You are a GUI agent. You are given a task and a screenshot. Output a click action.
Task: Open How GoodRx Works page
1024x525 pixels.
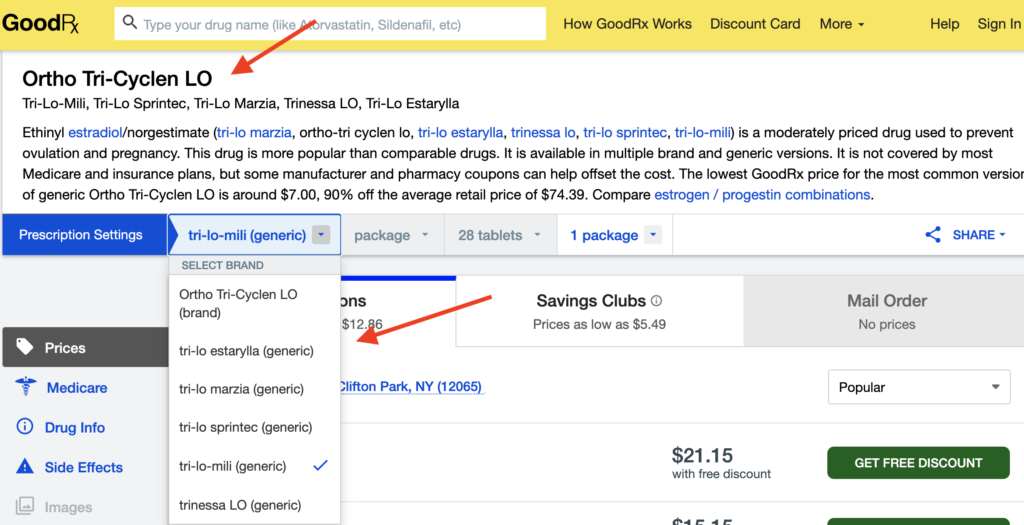[x=627, y=24]
